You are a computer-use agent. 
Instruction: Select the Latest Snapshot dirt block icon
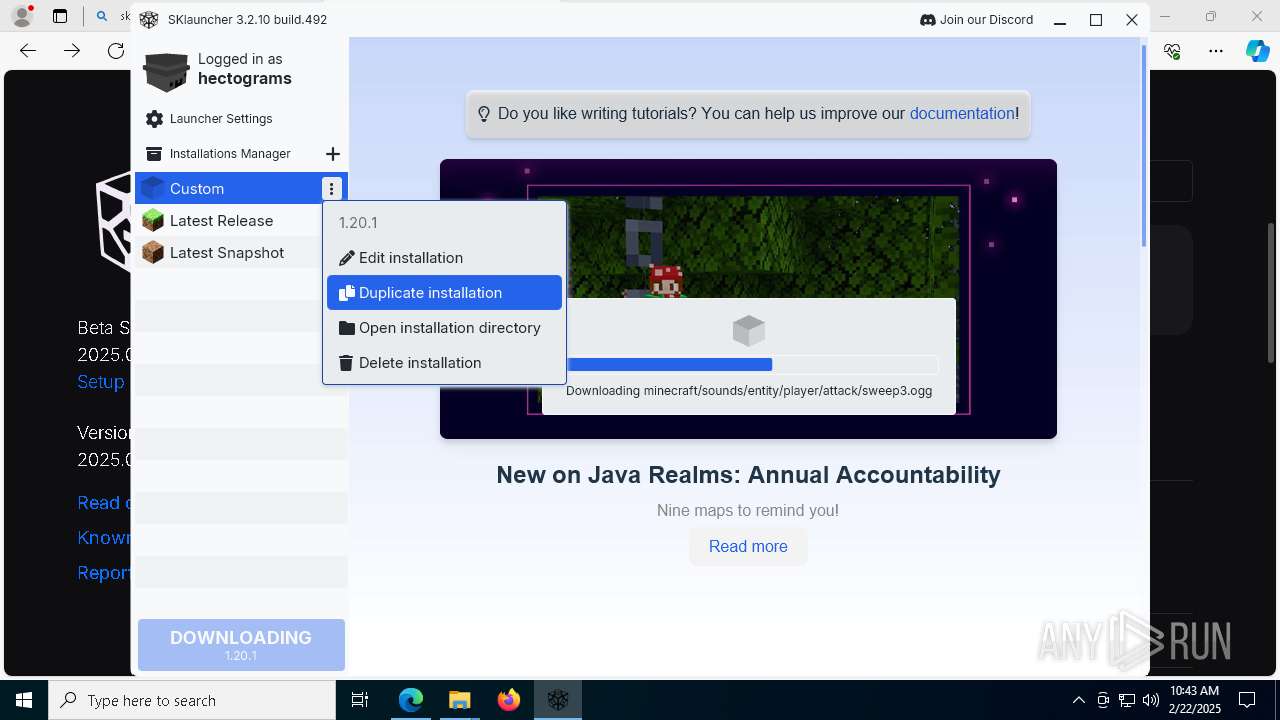click(x=153, y=252)
